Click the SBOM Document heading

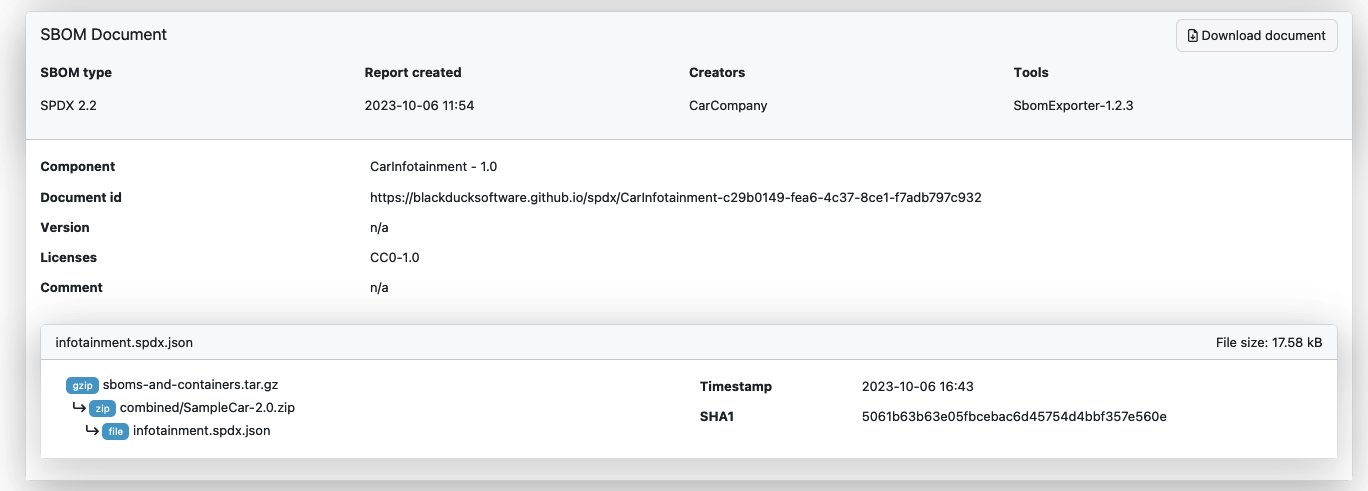tap(103, 34)
